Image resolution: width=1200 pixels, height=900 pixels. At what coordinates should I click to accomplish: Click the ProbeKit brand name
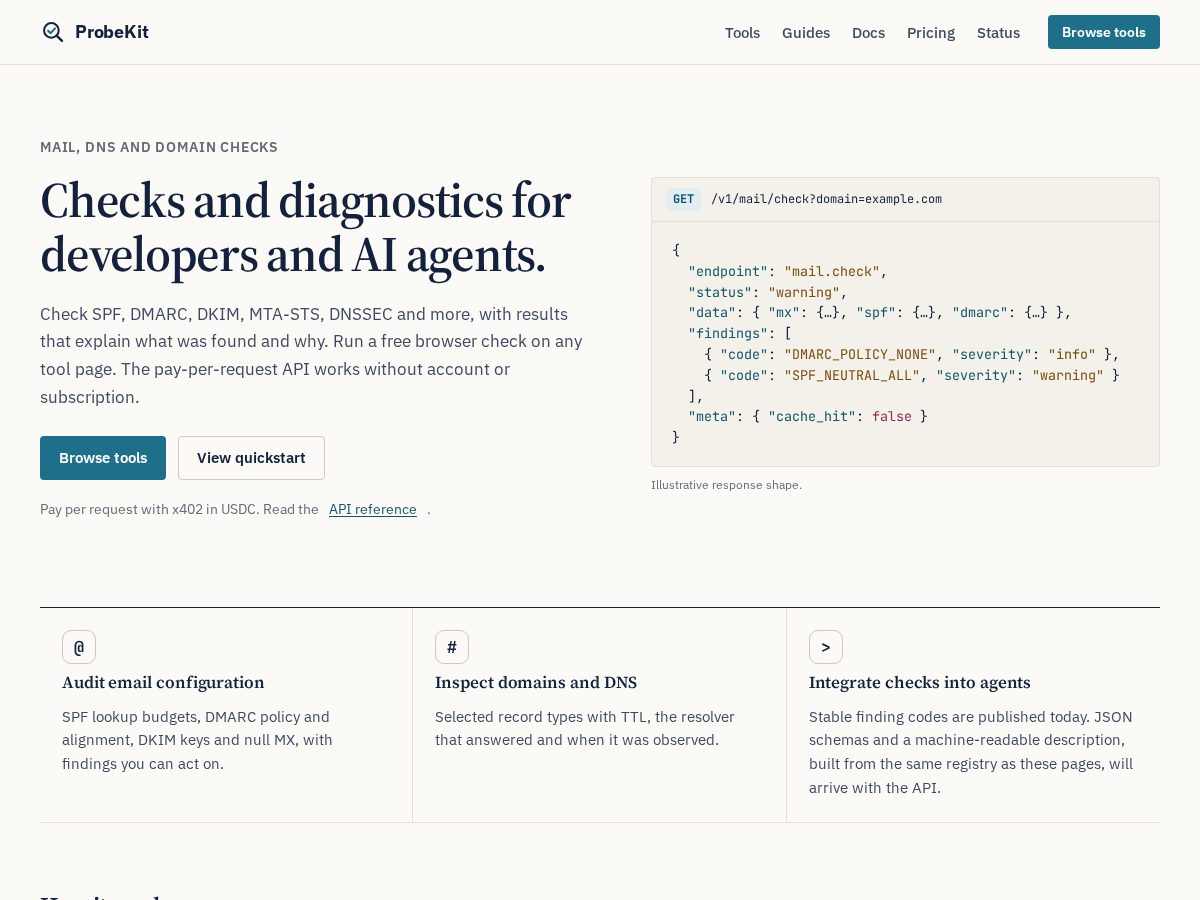[x=112, y=32]
